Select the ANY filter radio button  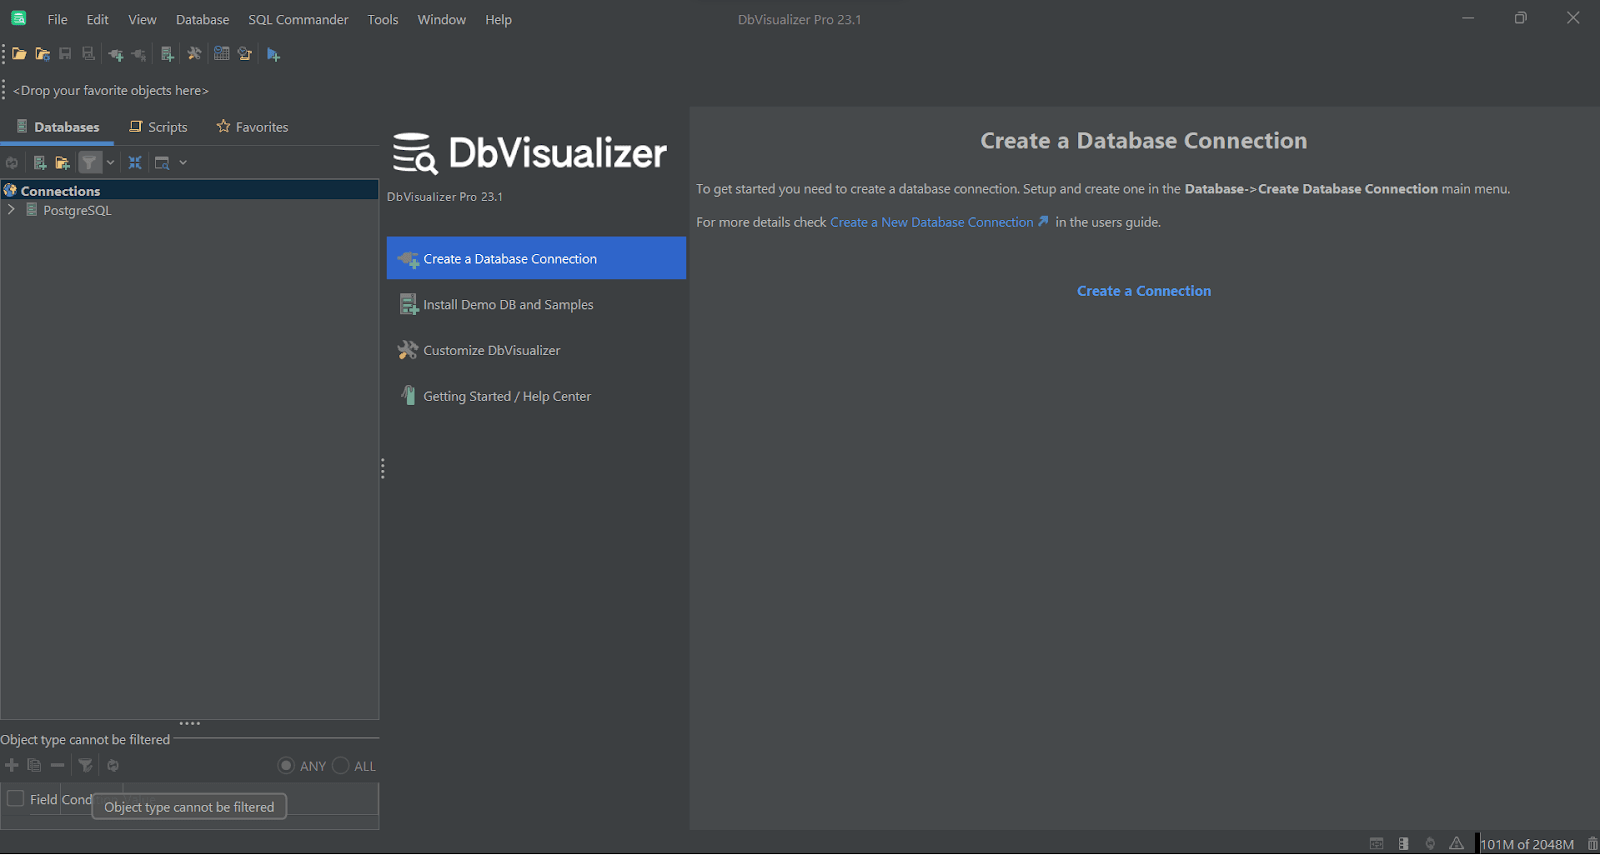(286, 766)
